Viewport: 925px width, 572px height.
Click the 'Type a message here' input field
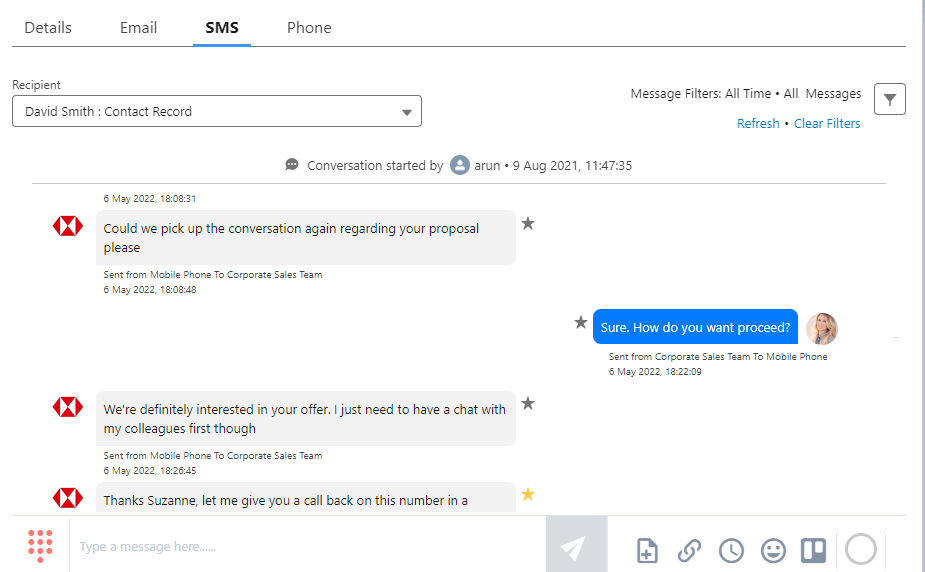(308, 547)
